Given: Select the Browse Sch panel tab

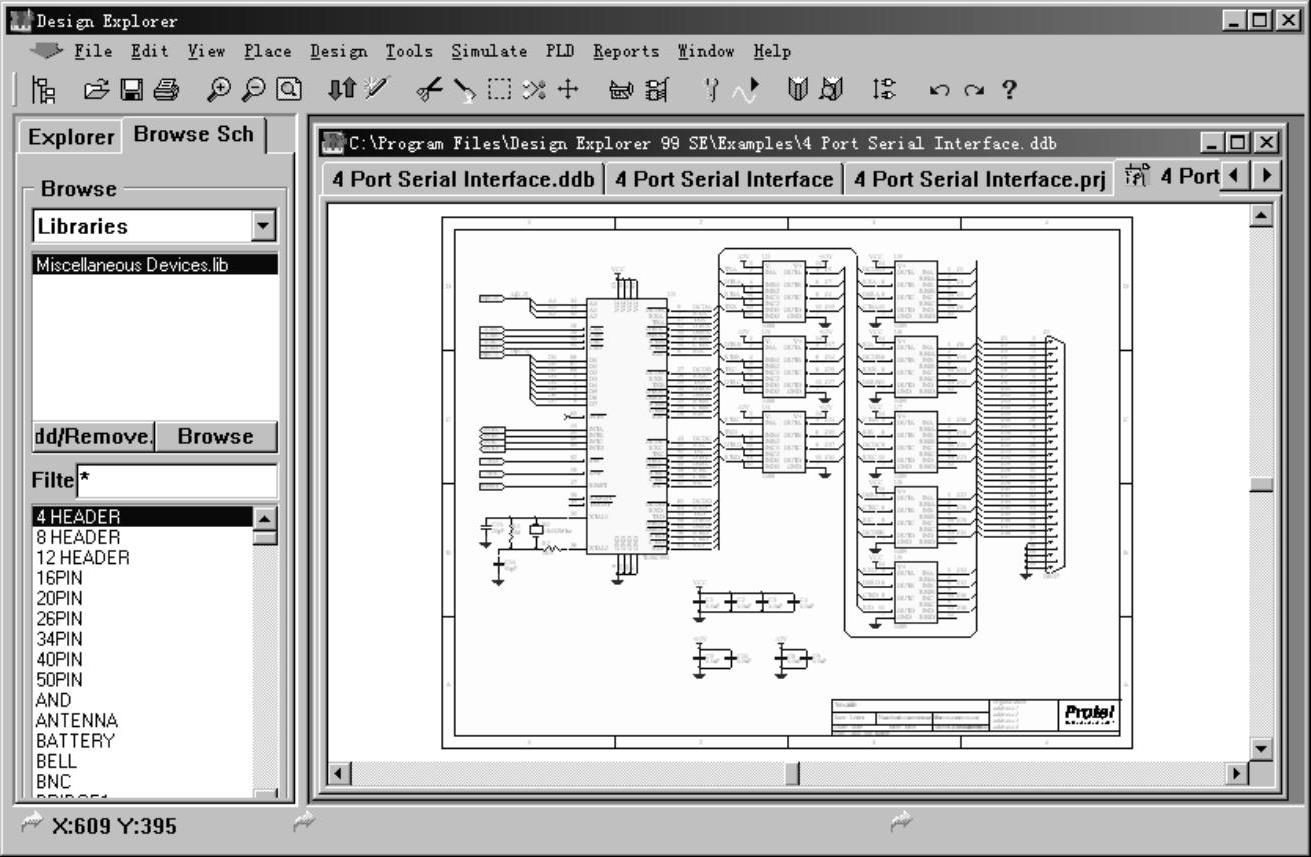Looking at the screenshot, I should point(194,135).
